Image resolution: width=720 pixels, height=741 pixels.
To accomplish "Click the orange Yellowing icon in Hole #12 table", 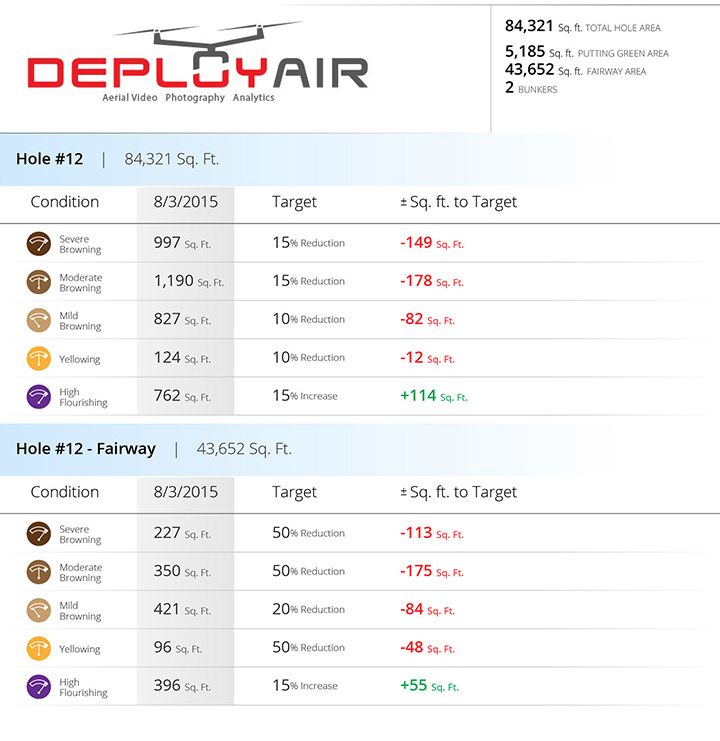I will (x=39, y=359).
